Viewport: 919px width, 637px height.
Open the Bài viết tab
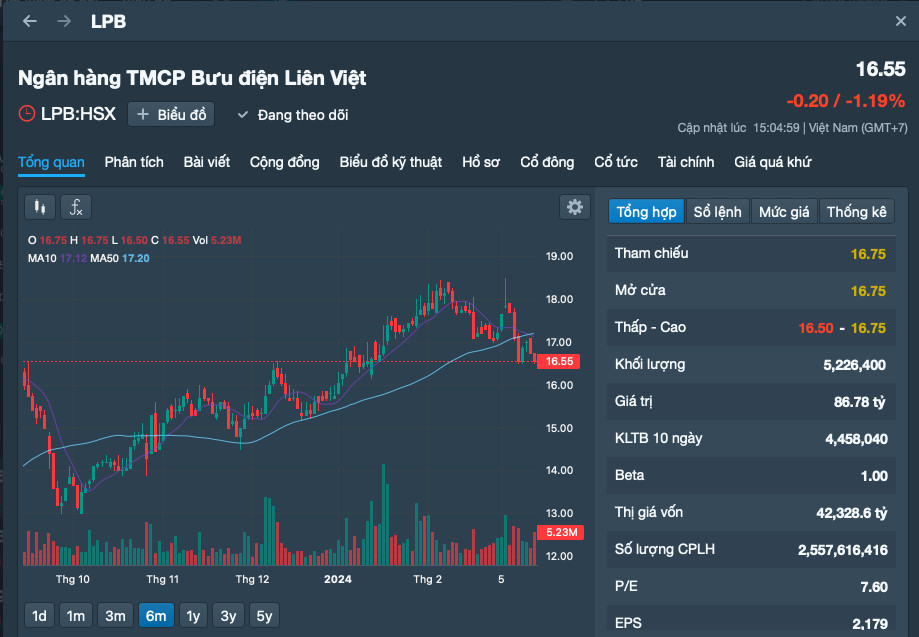206,162
